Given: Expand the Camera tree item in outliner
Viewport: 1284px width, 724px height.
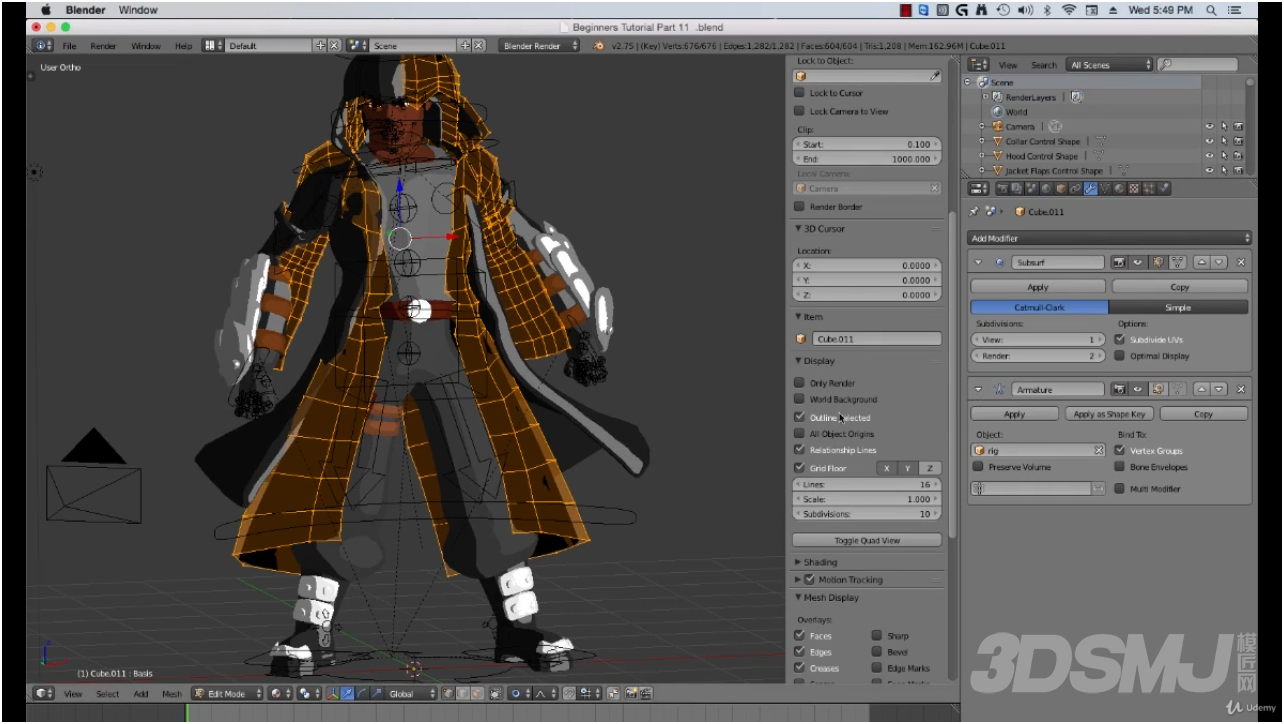Looking at the screenshot, I should tap(982, 127).
